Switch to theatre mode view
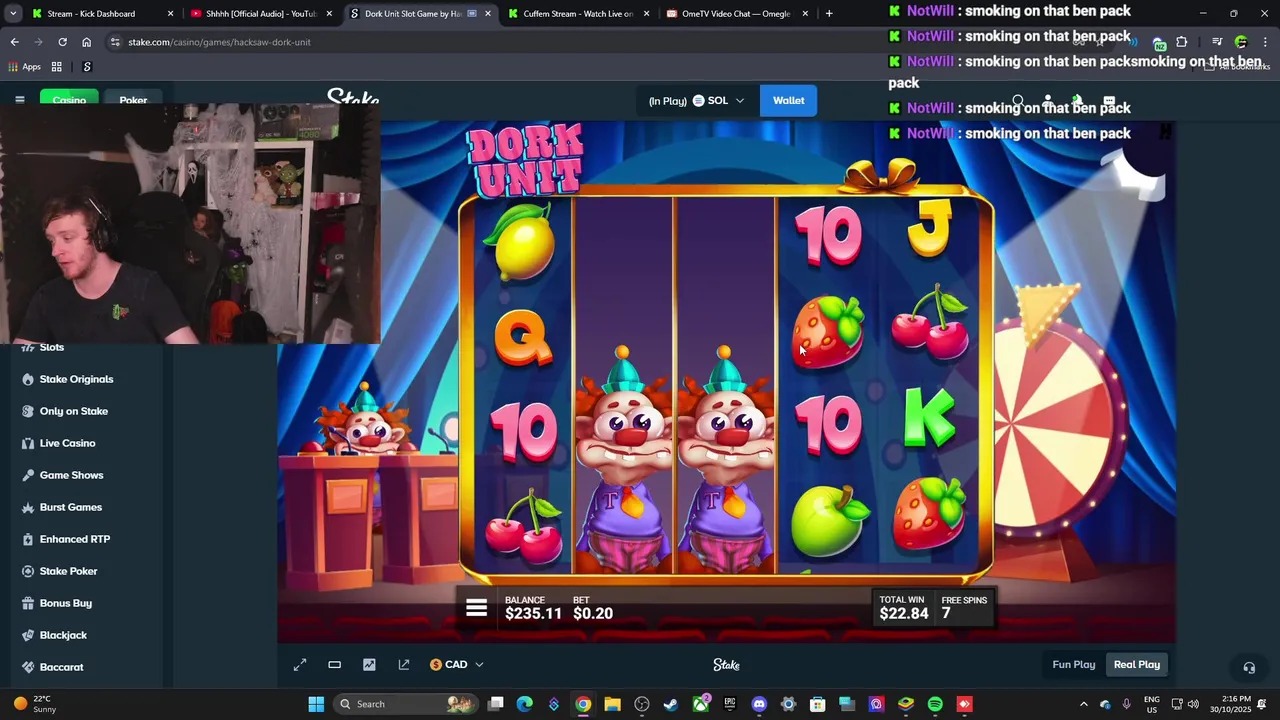Viewport: 1280px width, 720px height. pyautogui.click(x=335, y=665)
